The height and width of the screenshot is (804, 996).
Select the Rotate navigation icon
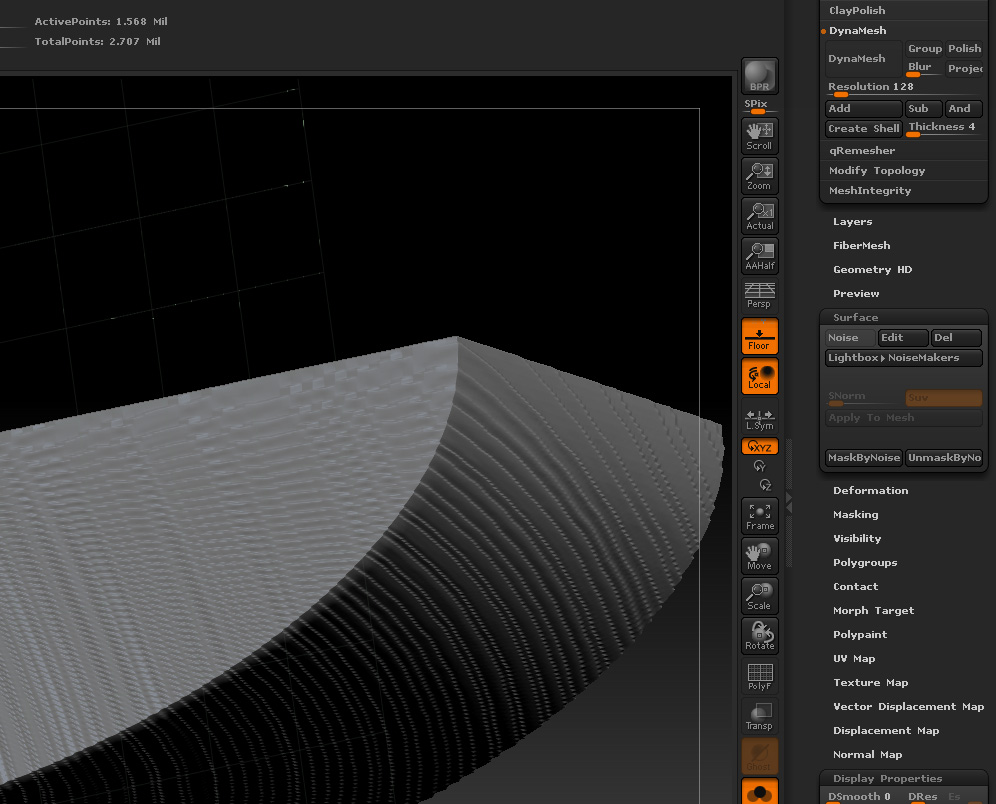tap(759, 636)
